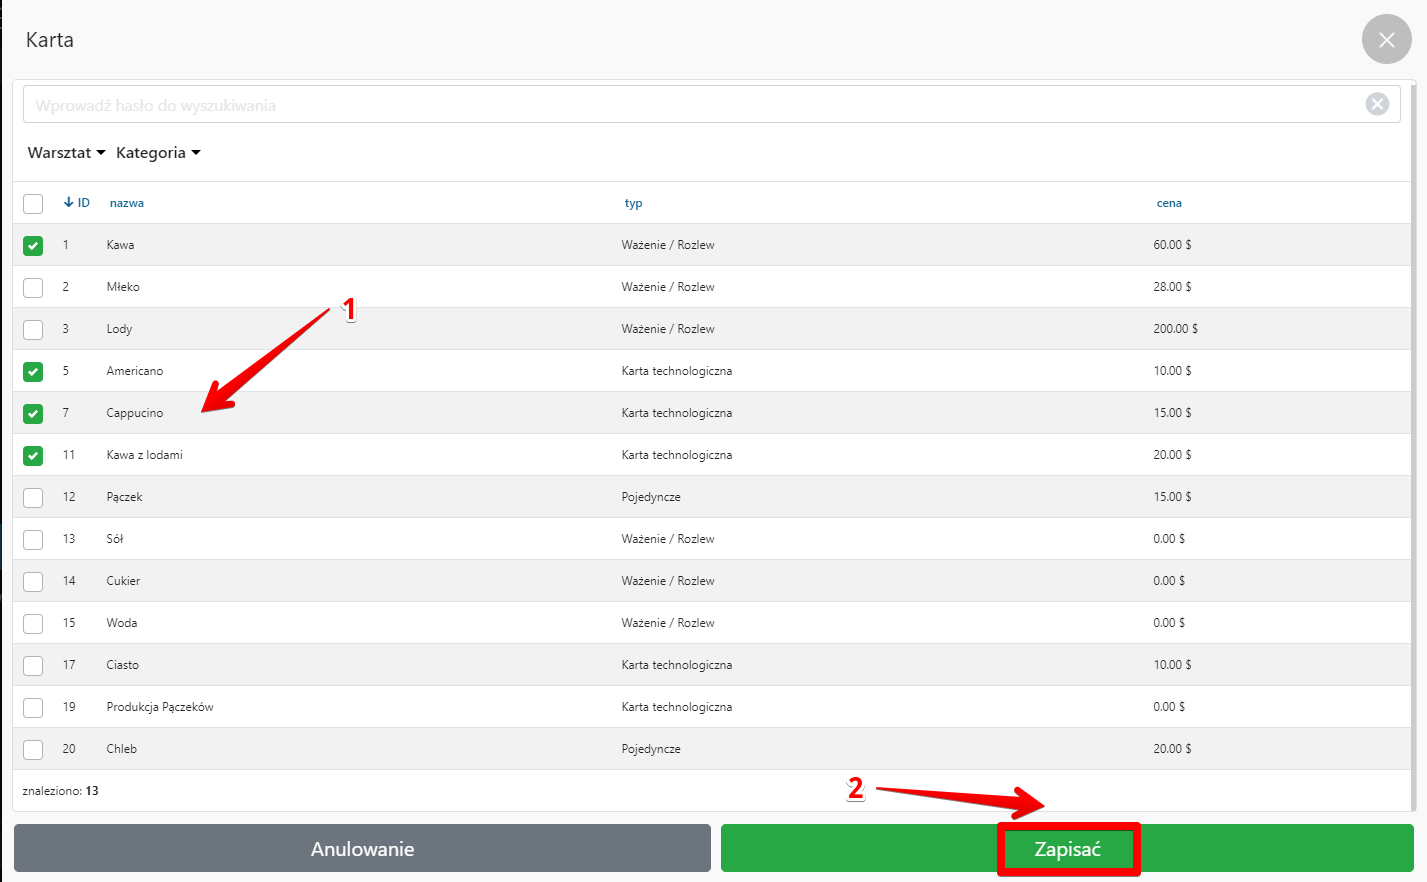Screen dimensions: 1427x882
Task: Close the Karta dialog with X button
Action: (x=1386, y=40)
